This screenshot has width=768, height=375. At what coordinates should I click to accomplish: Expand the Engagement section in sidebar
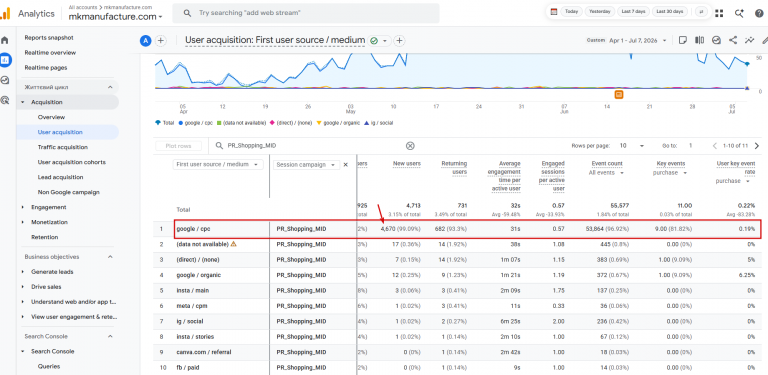(48, 207)
